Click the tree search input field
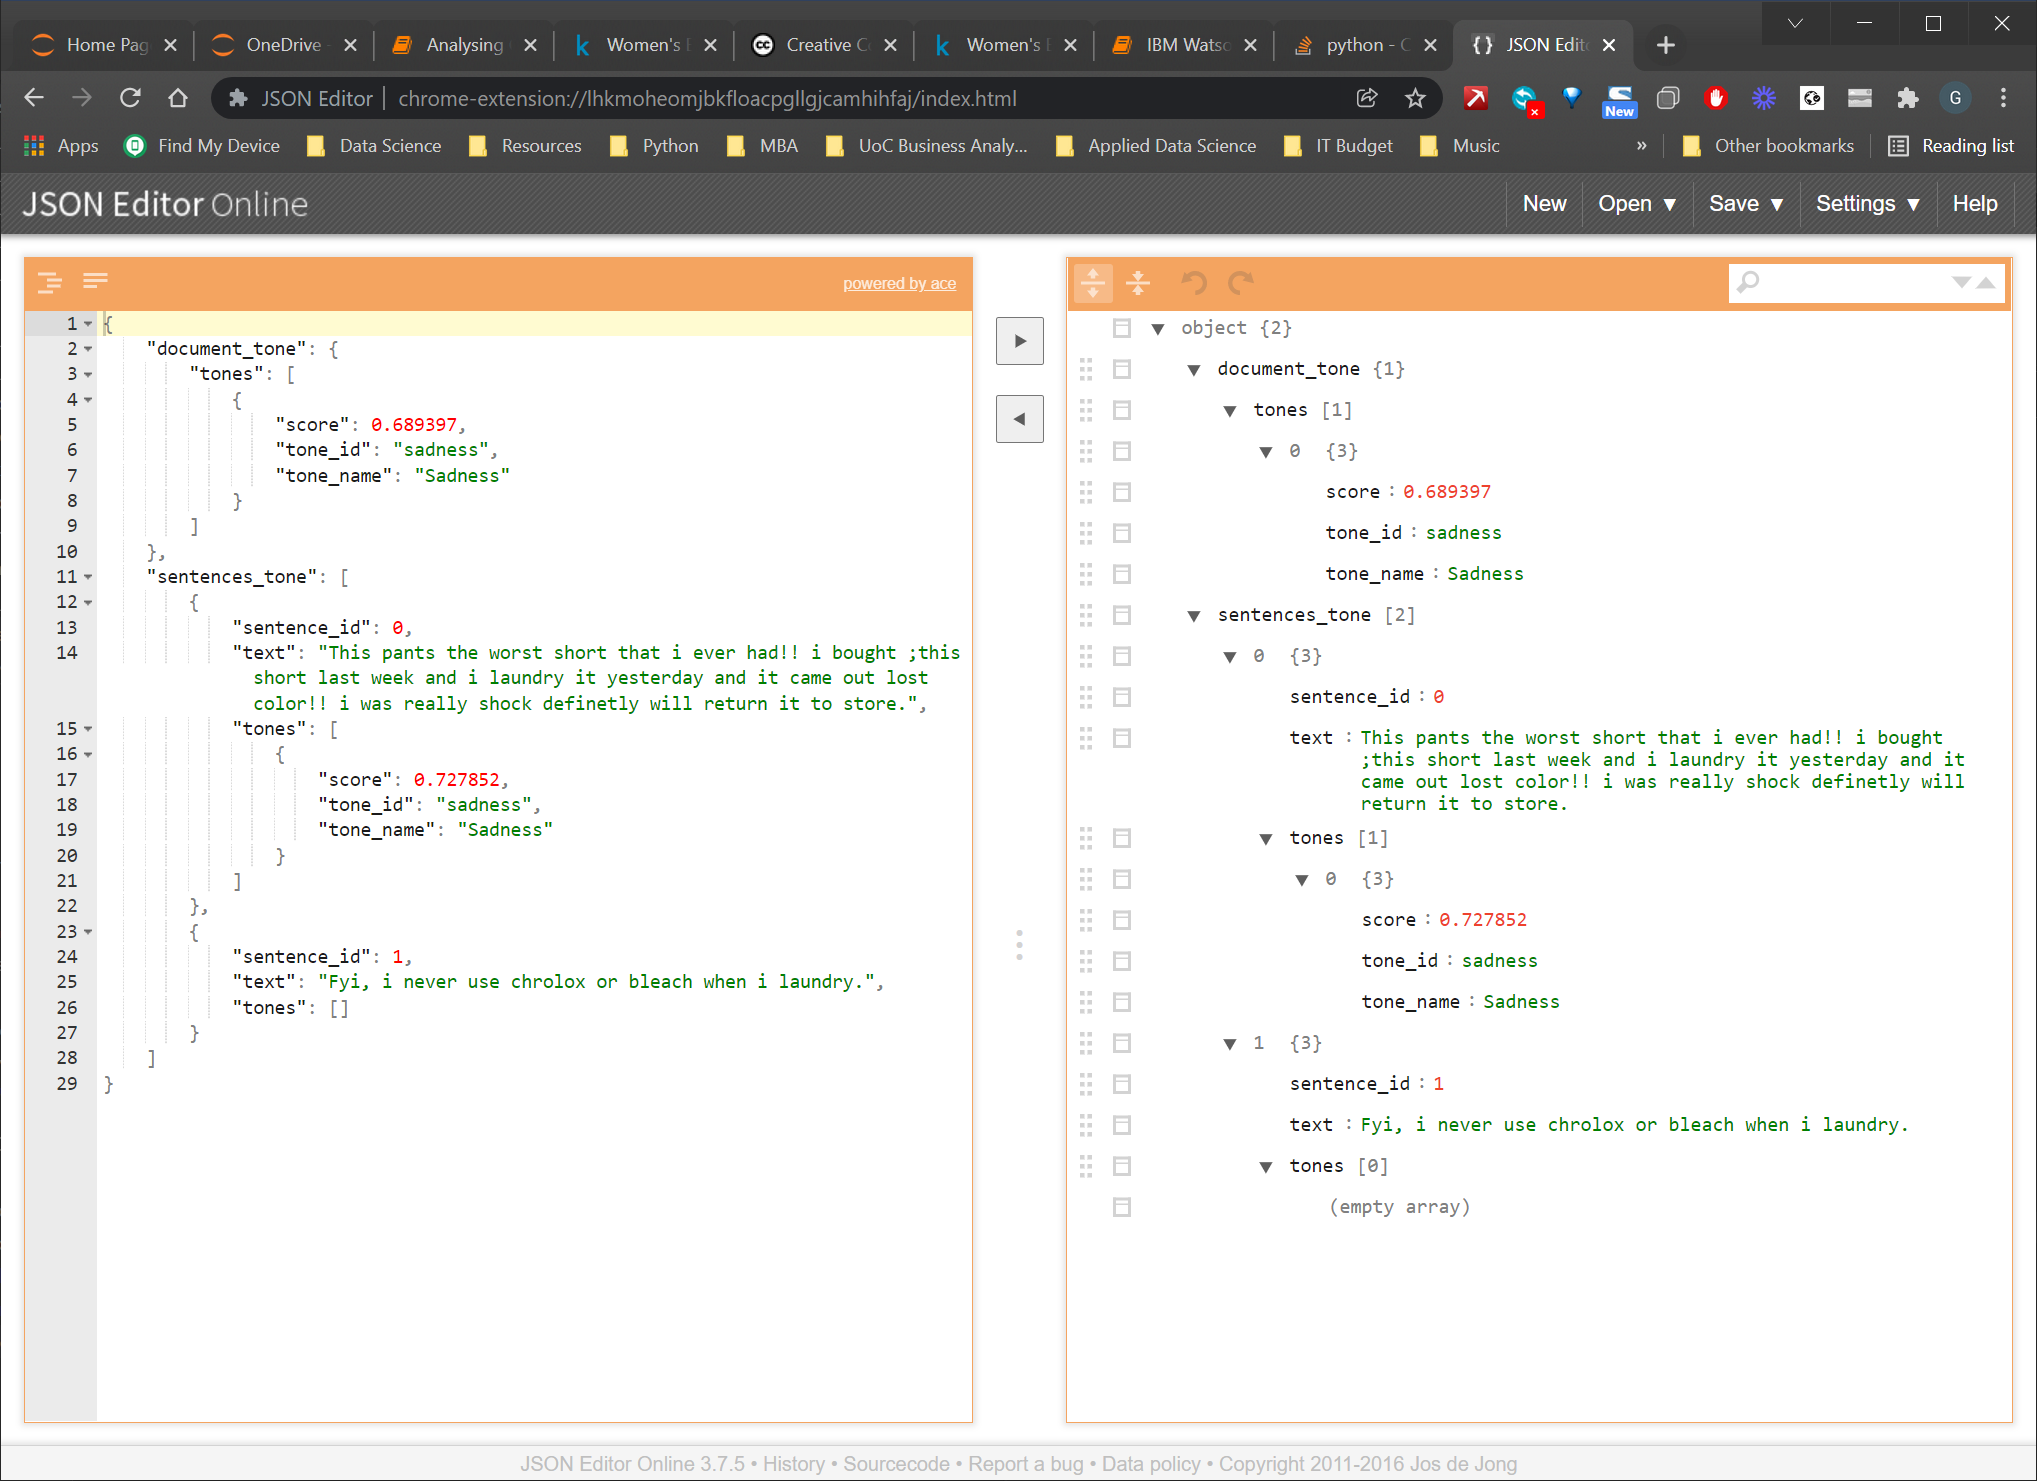 1850,283
